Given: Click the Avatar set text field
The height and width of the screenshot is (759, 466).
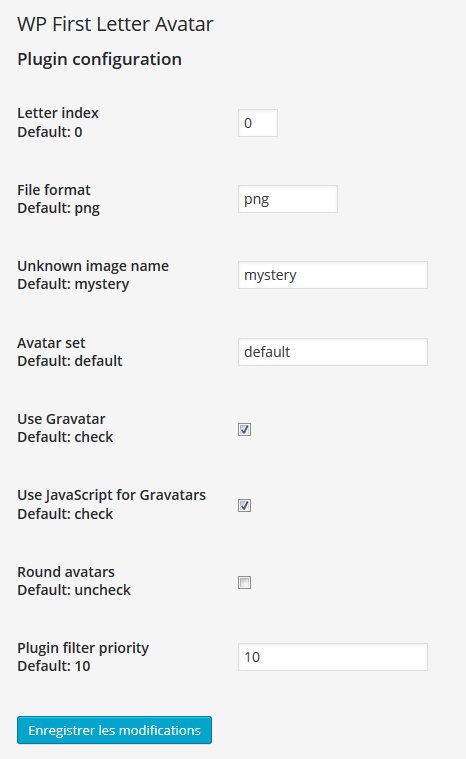Looking at the screenshot, I should [333, 352].
